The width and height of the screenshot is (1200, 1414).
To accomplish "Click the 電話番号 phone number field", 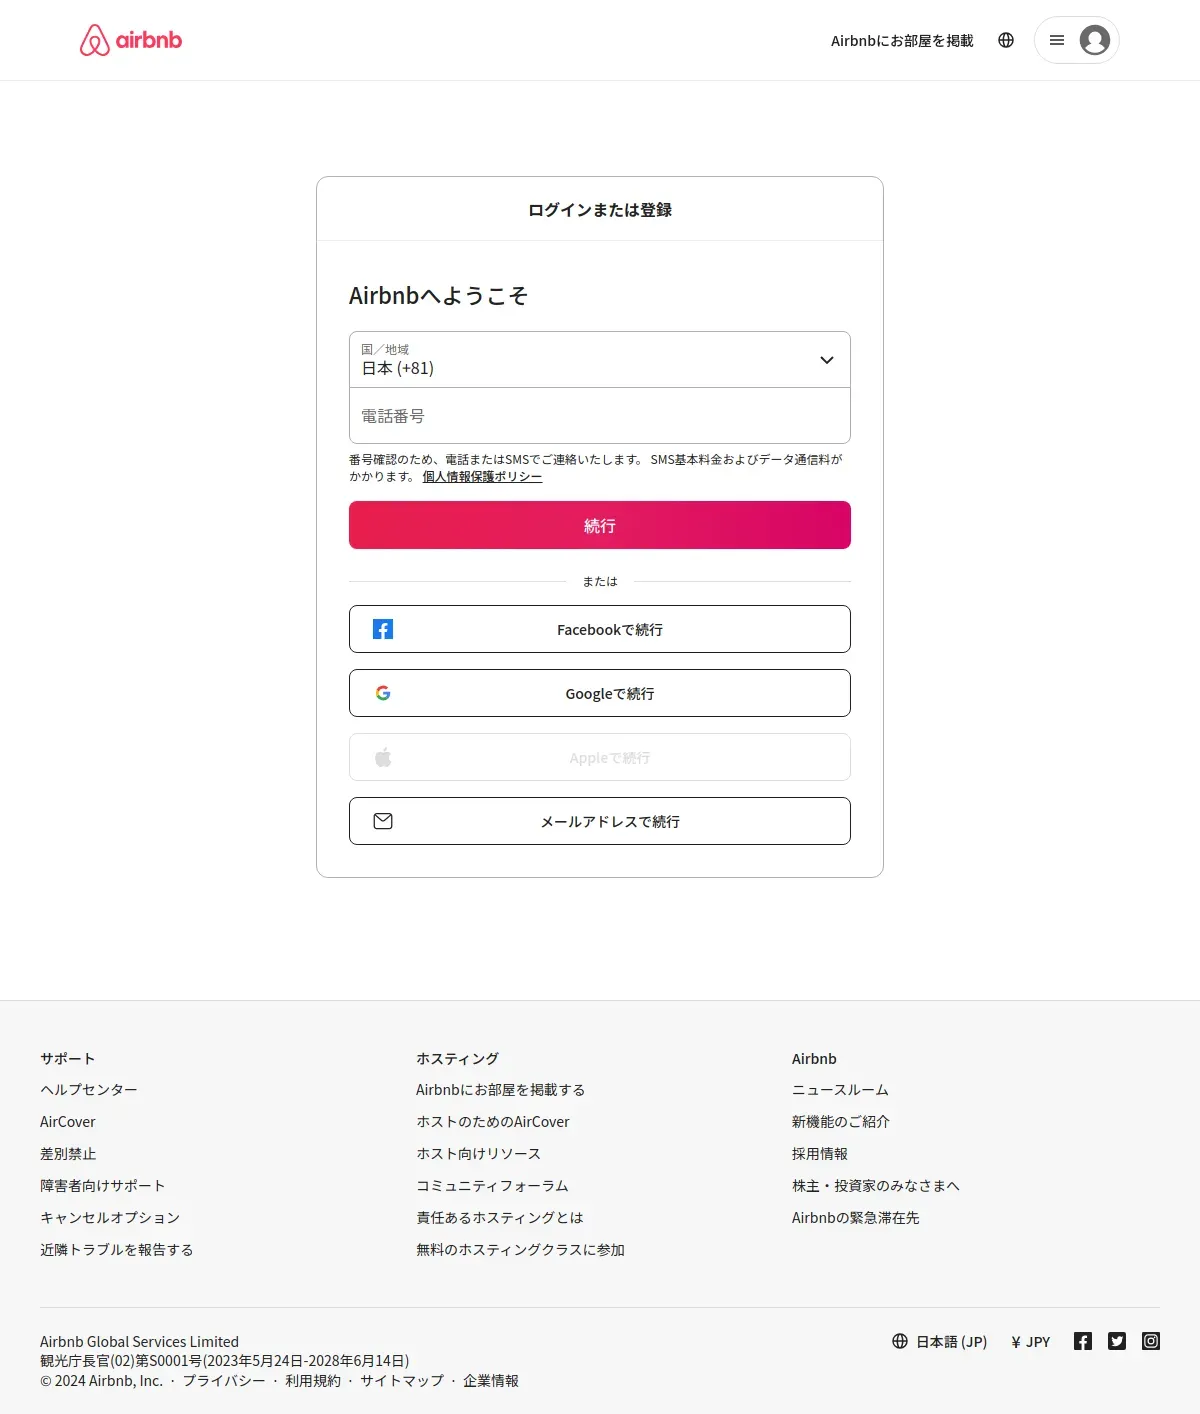I will 600,416.
